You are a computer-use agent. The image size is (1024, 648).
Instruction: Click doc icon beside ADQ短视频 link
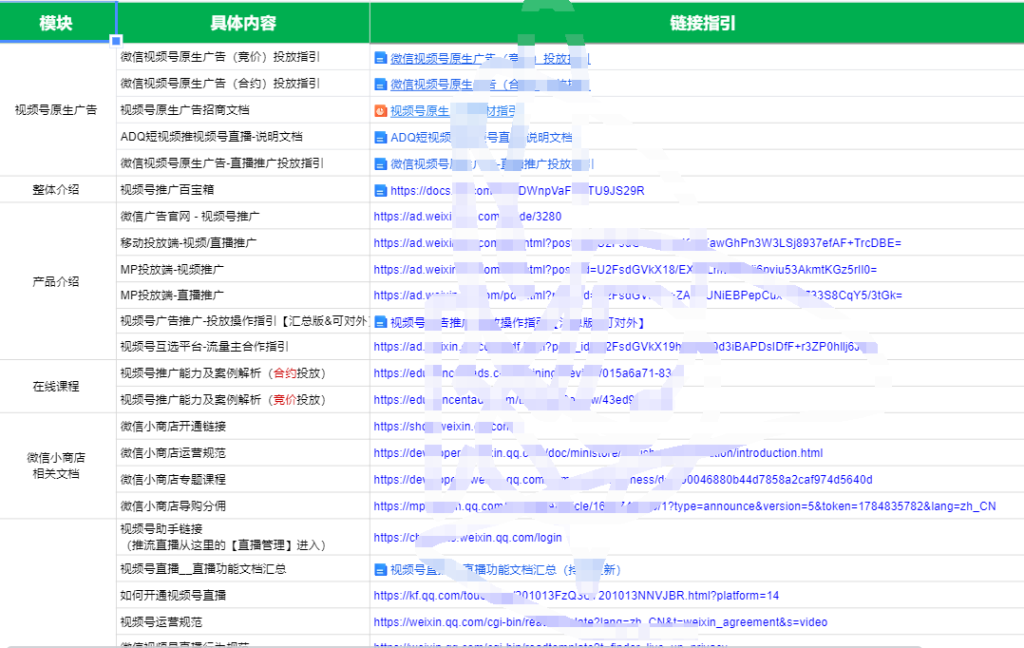380,137
